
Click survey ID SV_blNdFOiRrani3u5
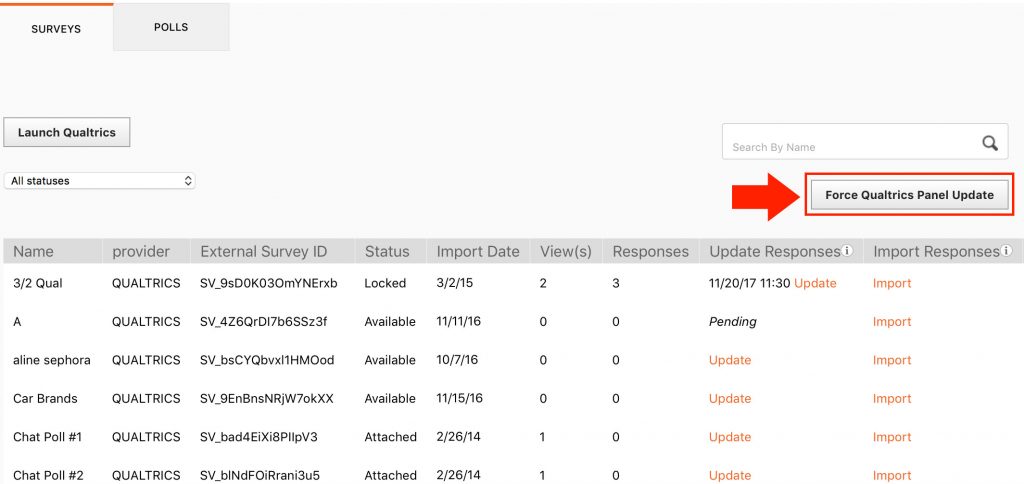click(260, 476)
